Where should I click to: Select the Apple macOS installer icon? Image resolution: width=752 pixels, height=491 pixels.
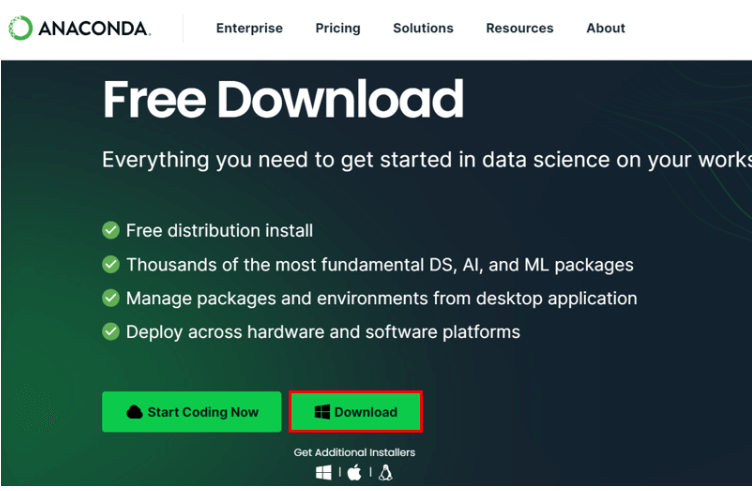(x=354, y=473)
